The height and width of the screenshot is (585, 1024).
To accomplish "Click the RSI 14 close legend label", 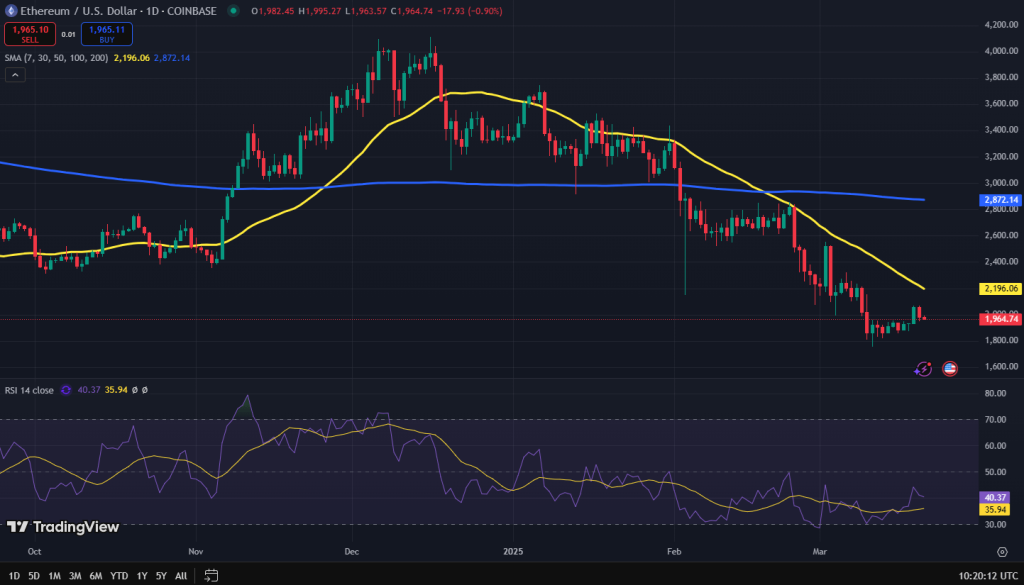I will pos(30,390).
